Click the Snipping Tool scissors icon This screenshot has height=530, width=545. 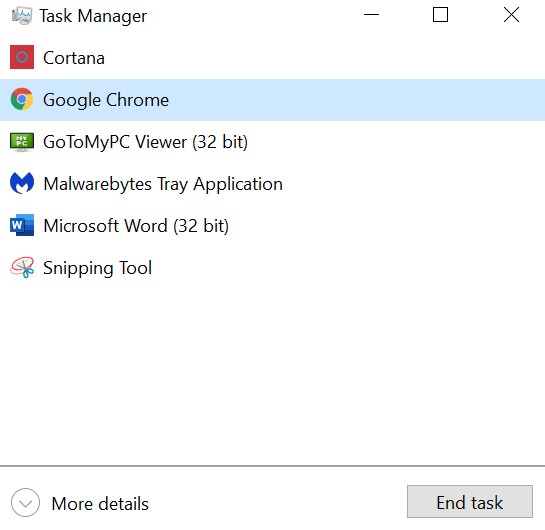coord(22,267)
